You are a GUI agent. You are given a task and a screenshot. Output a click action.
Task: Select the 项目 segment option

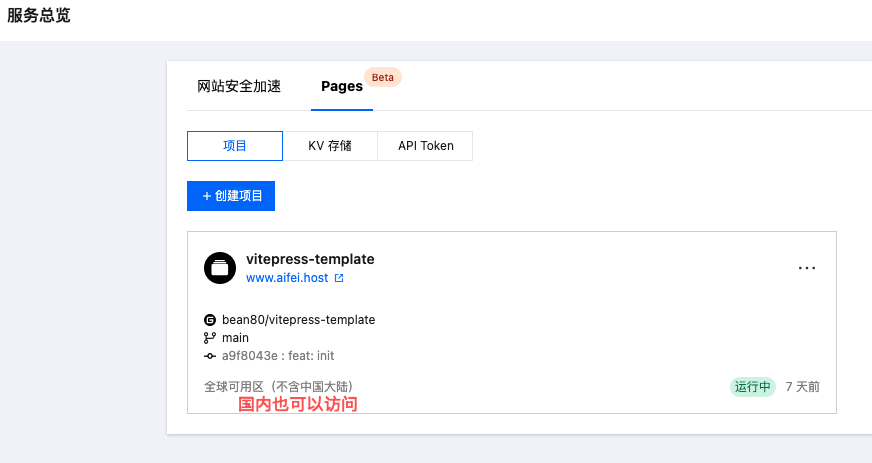235,146
